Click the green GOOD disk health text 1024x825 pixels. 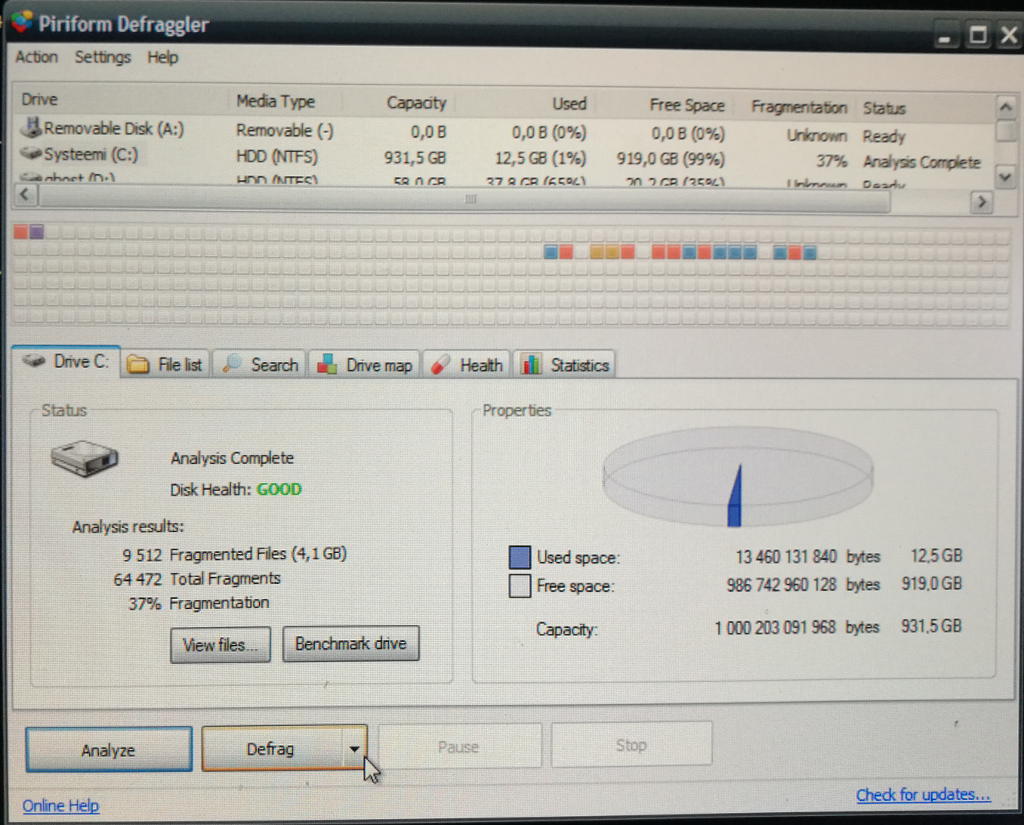279,489
